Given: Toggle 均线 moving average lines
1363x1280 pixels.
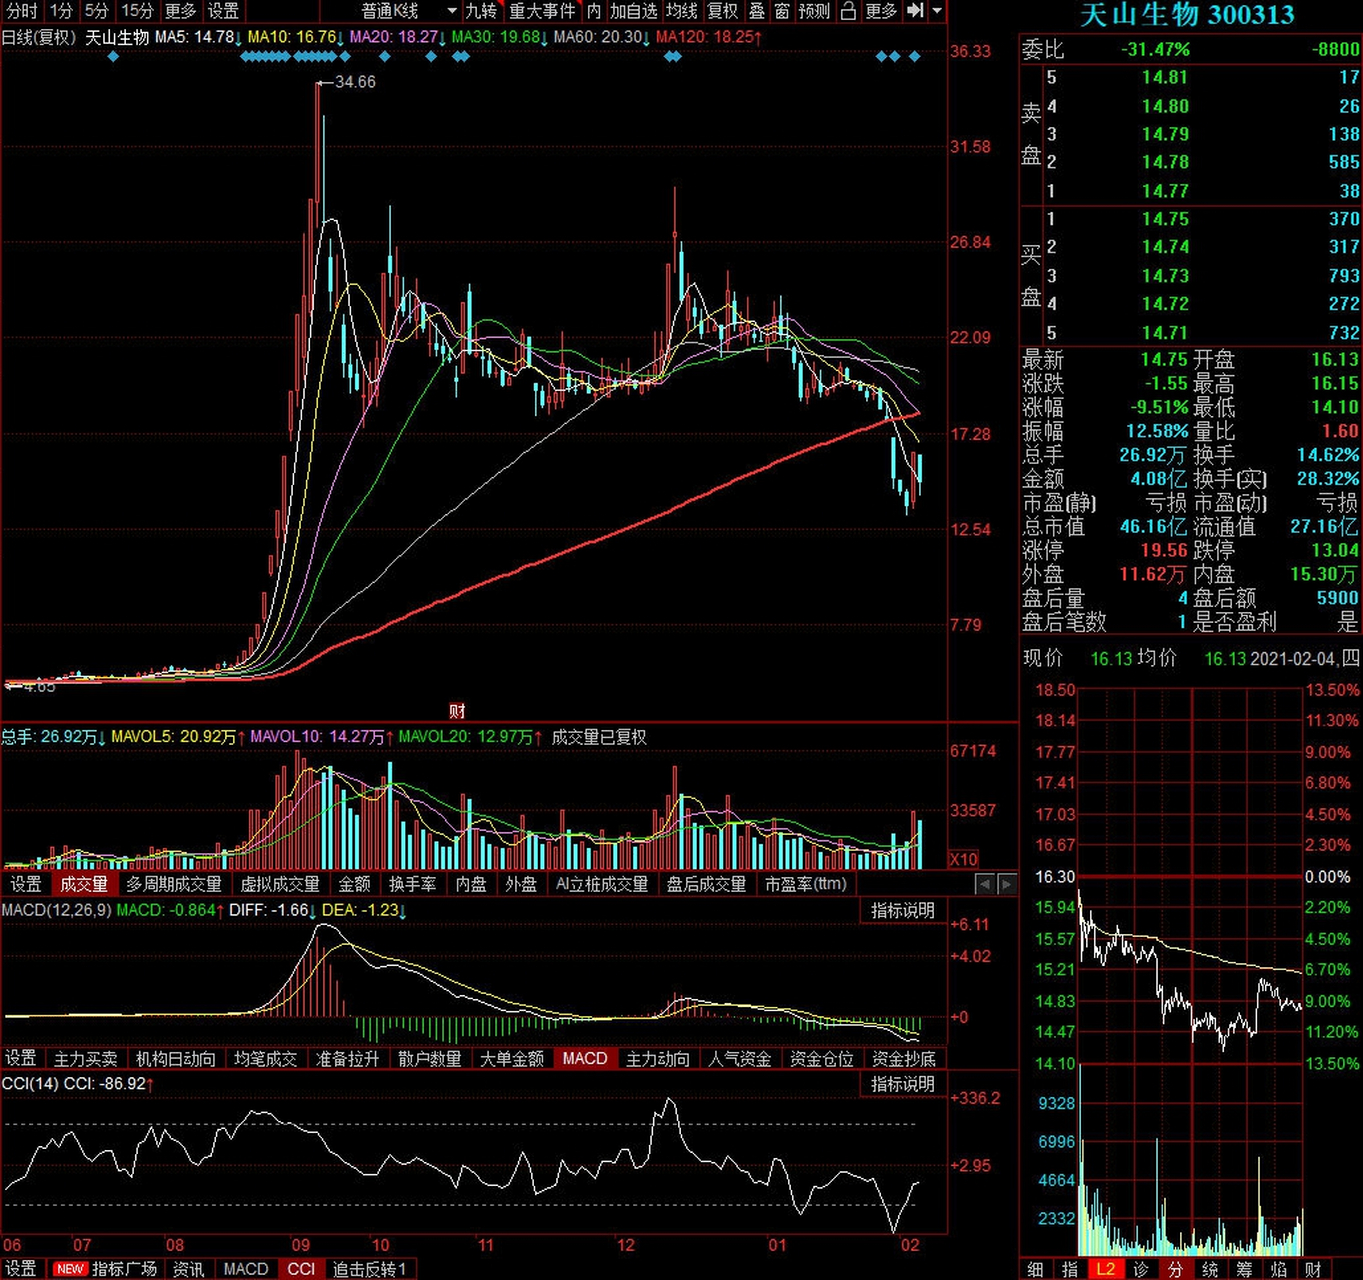Looking at the screenshot, I should pos(682,11).
